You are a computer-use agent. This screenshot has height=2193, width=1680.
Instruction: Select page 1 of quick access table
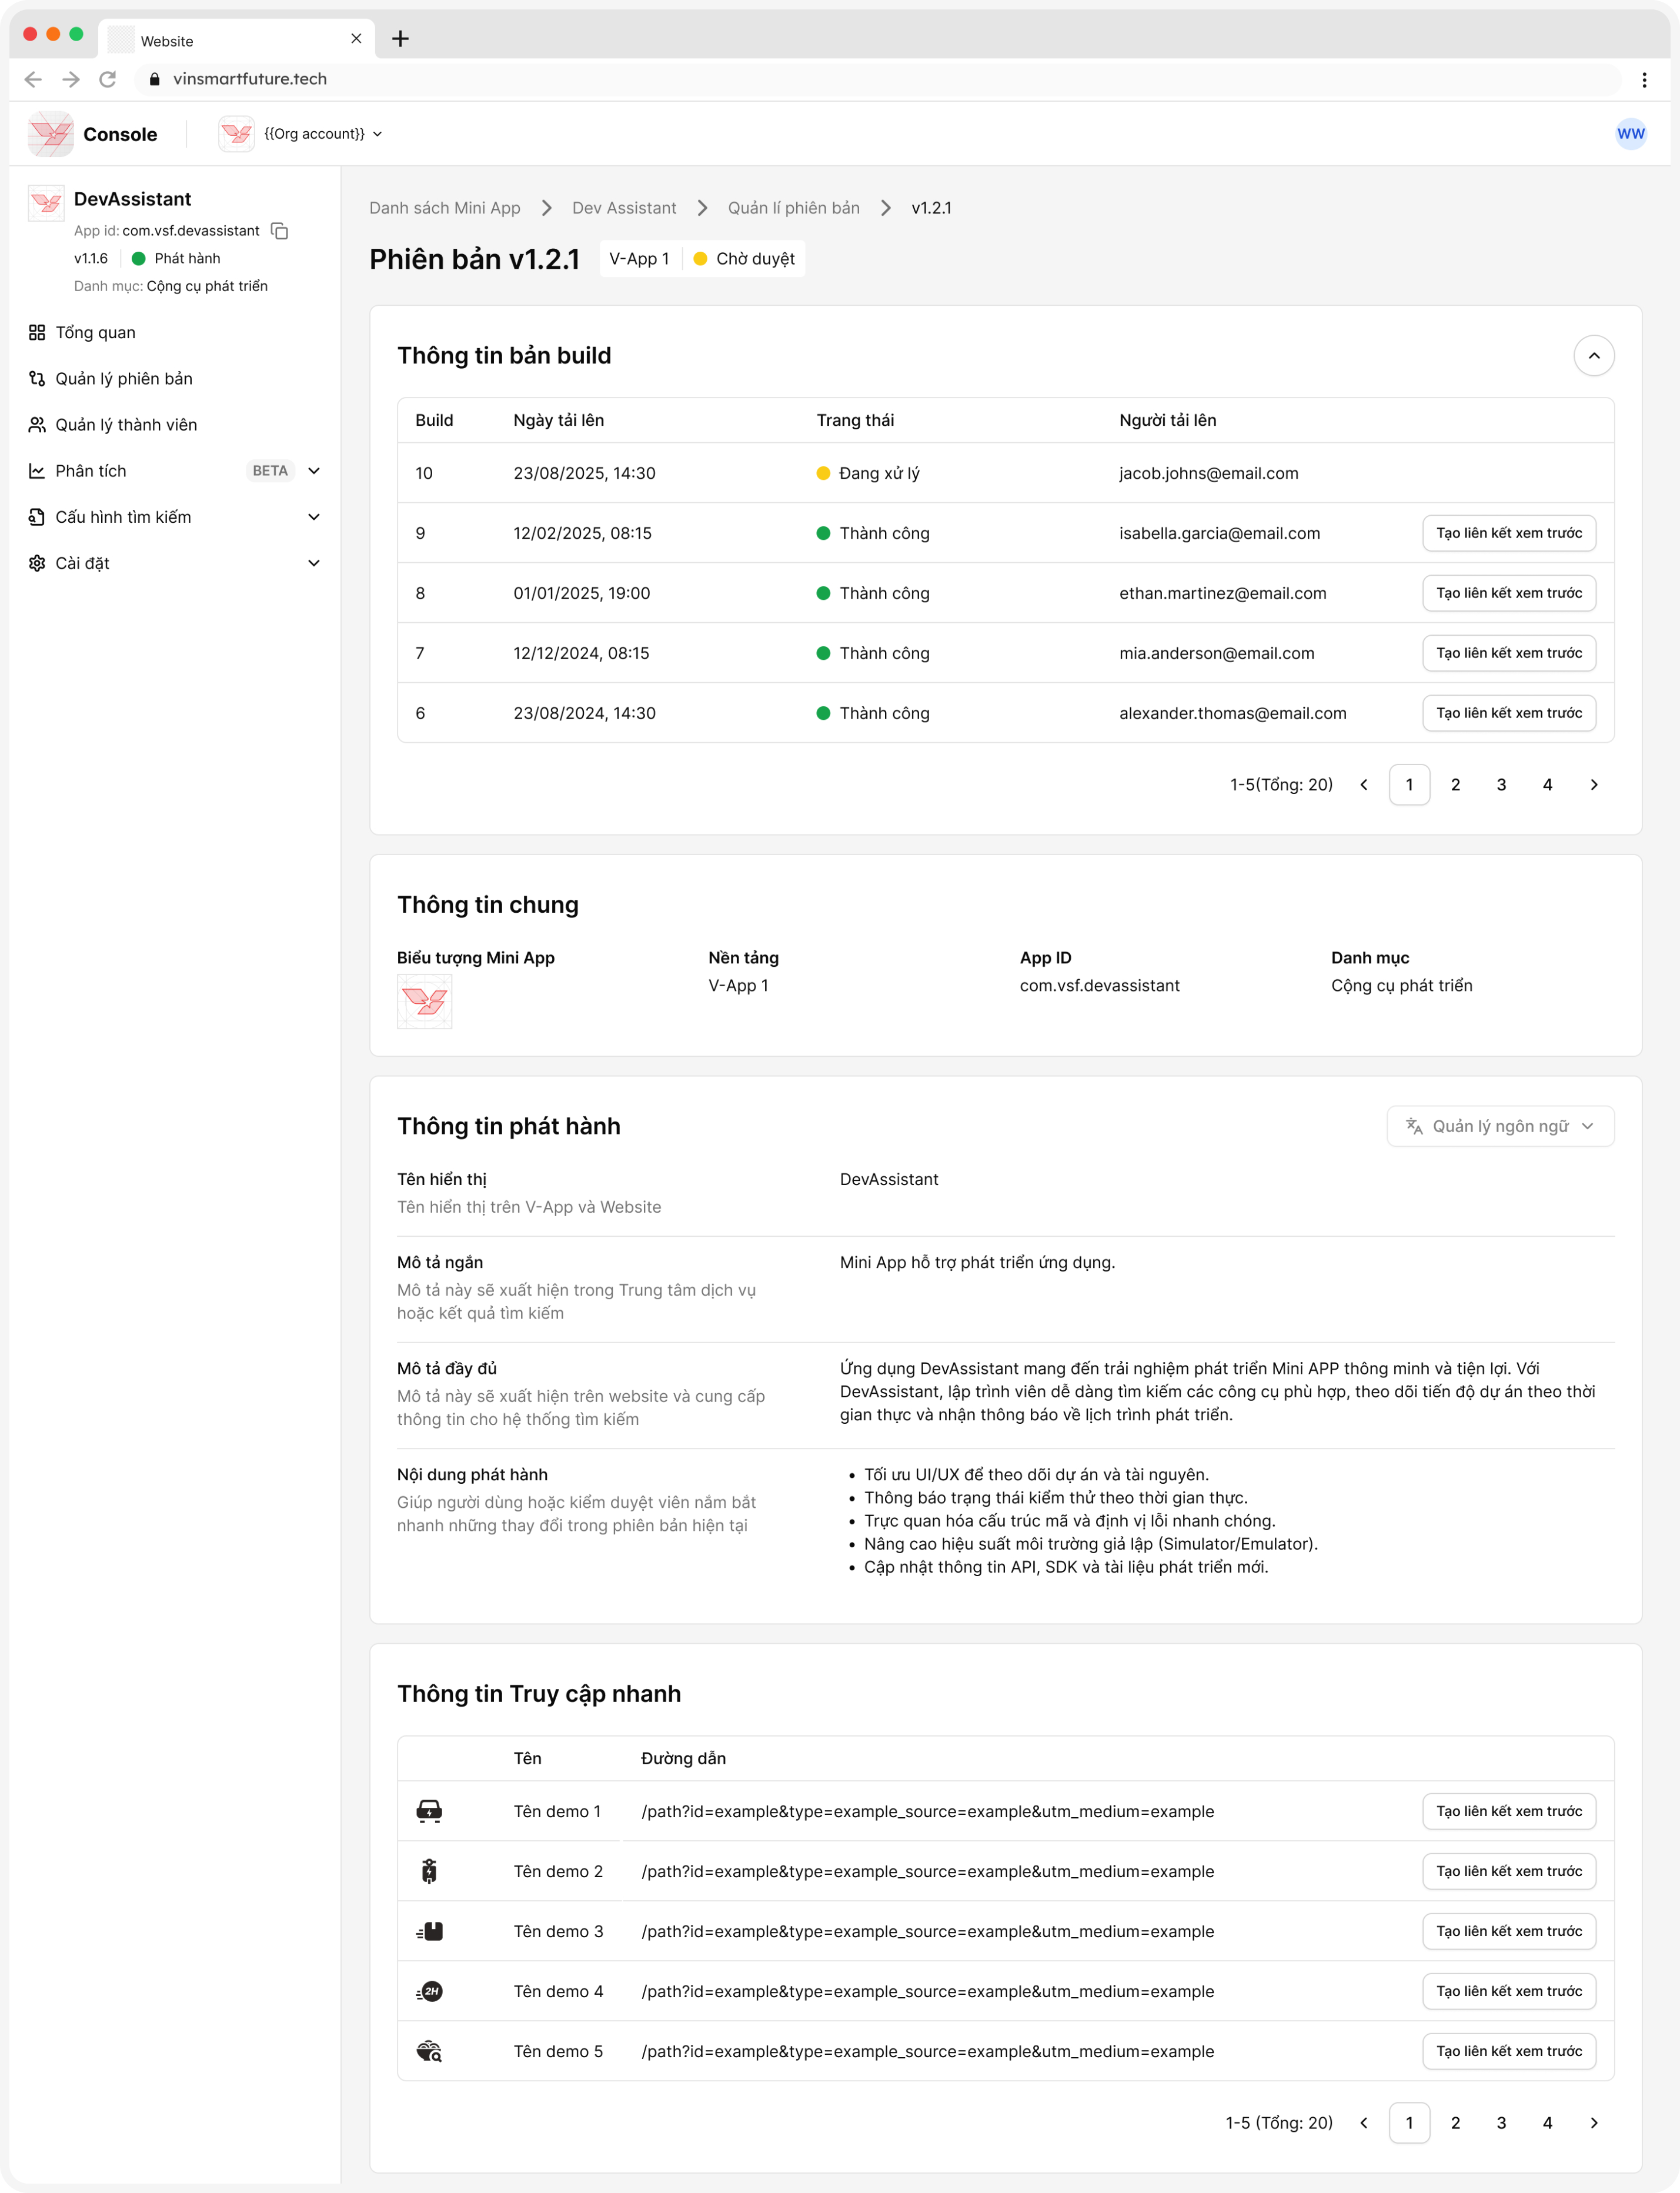[x=1409, y=2123]
